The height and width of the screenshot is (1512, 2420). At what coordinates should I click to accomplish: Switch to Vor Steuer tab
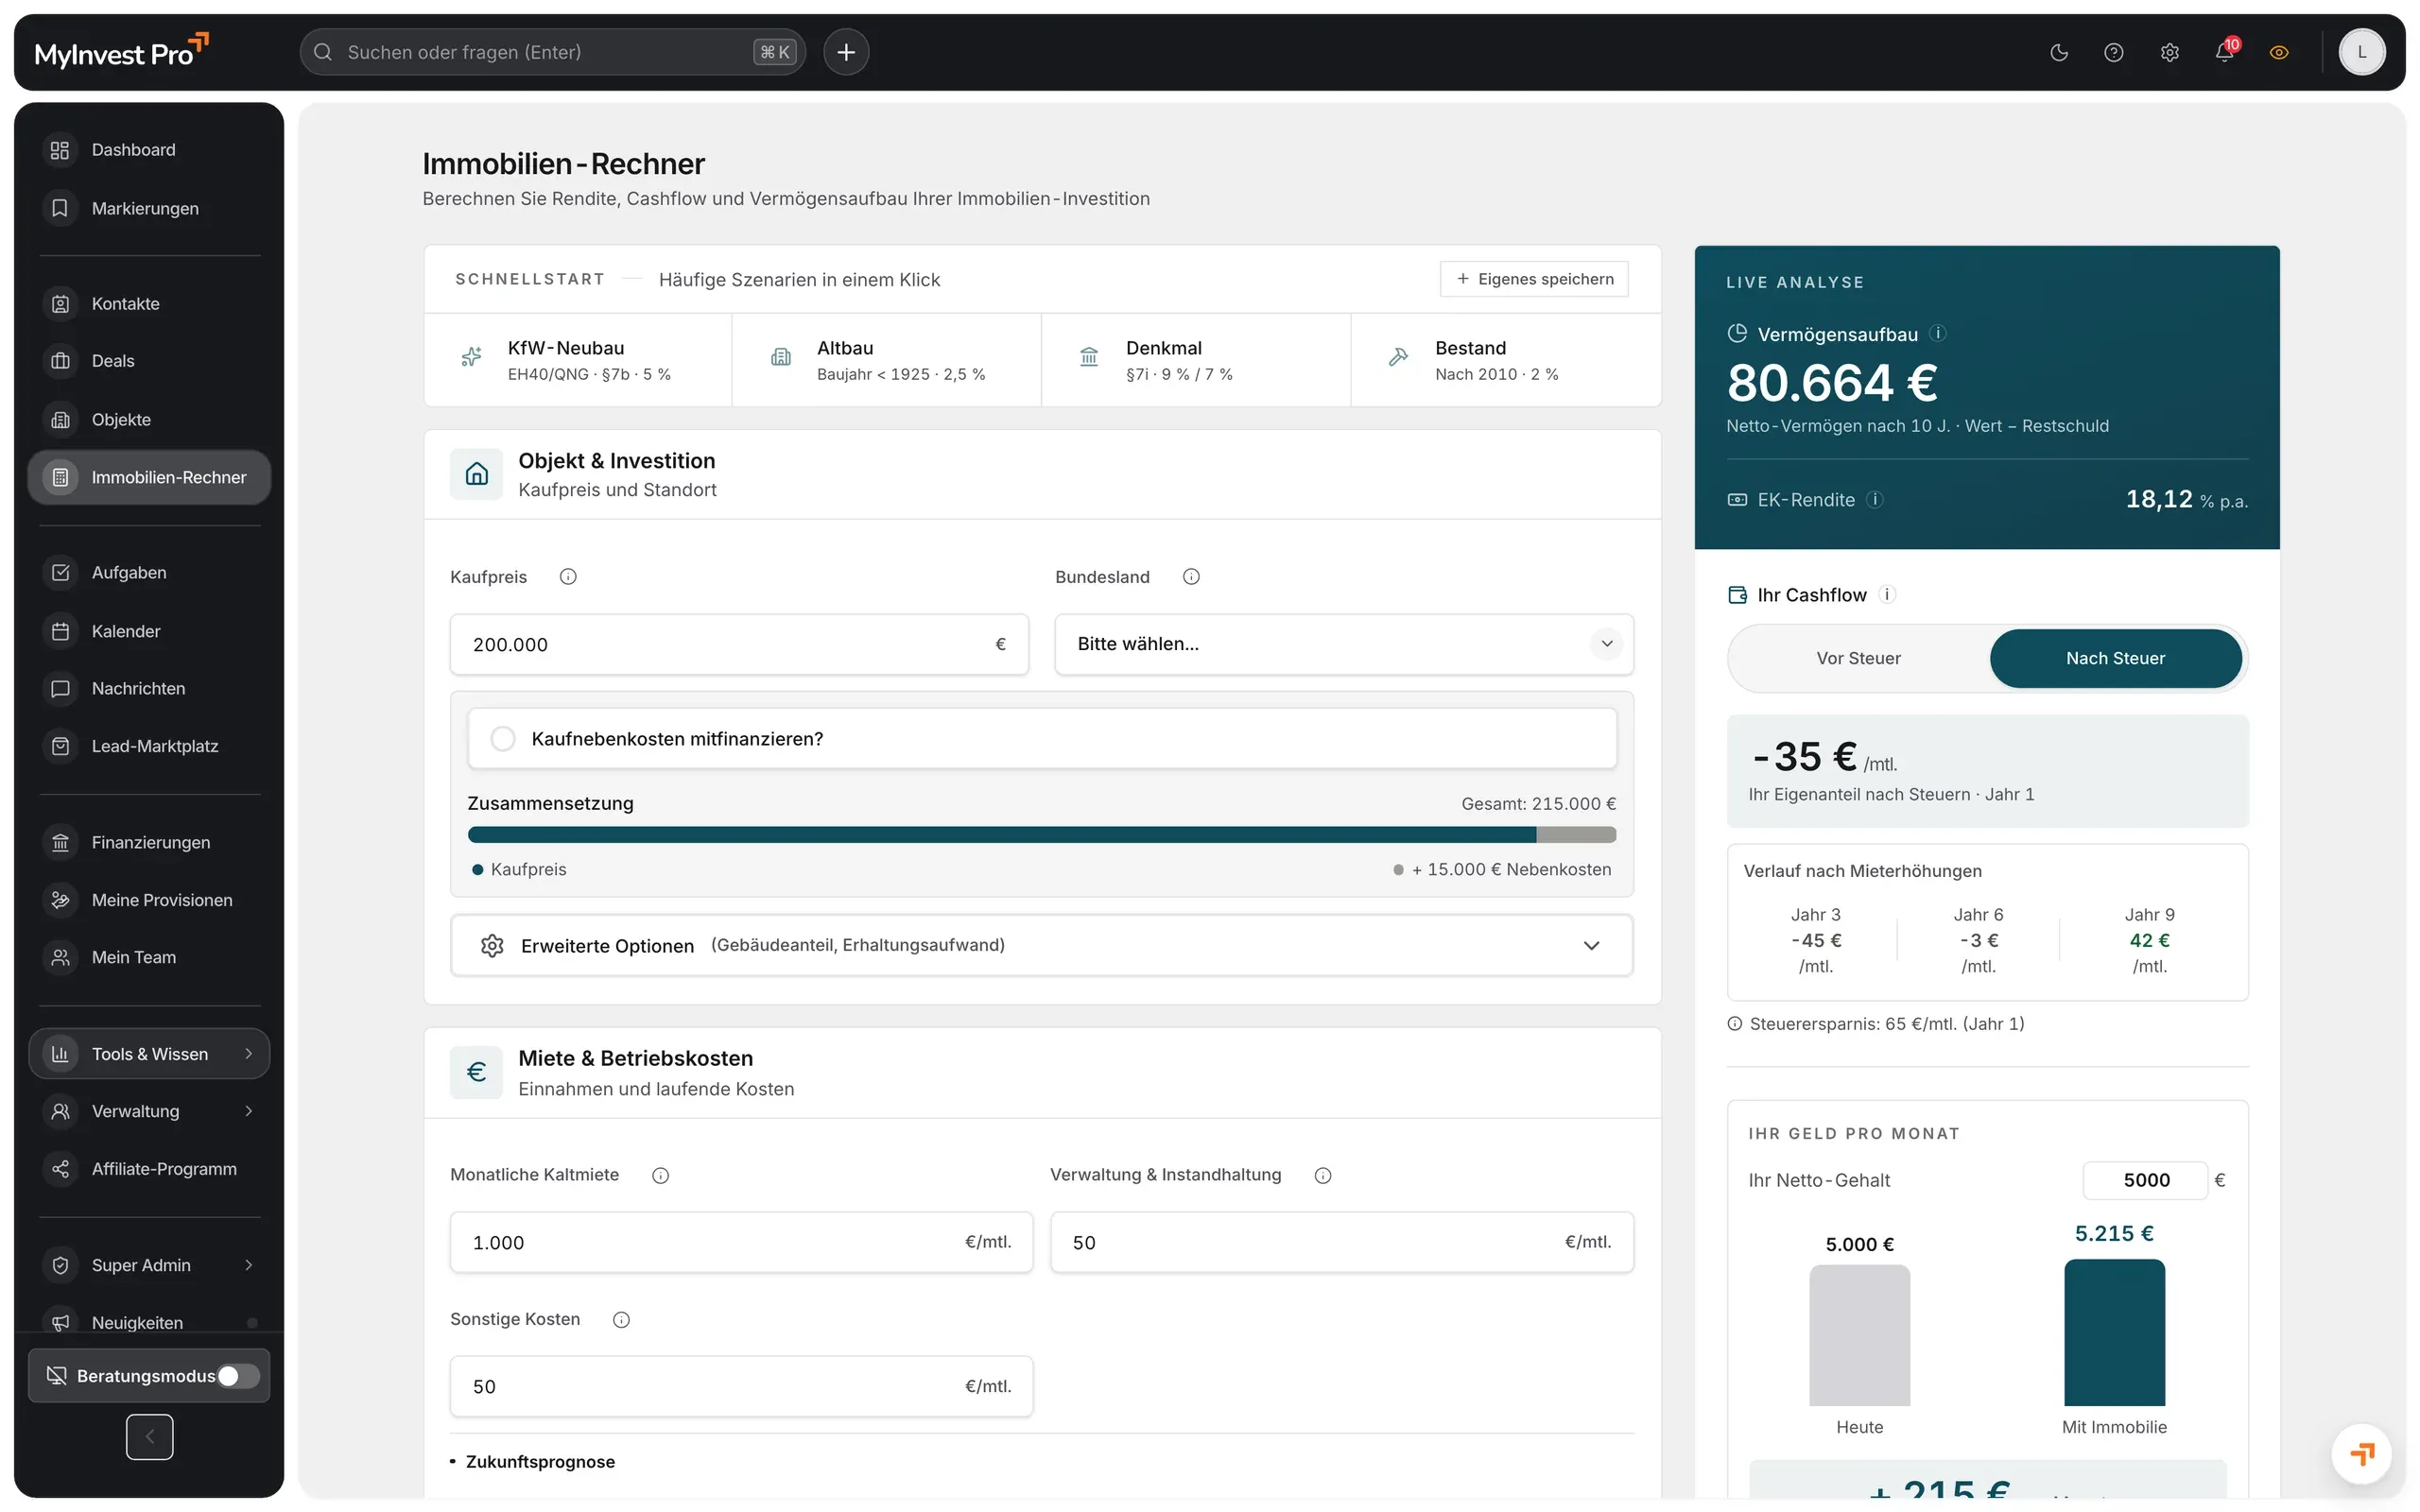[1858, 658]
